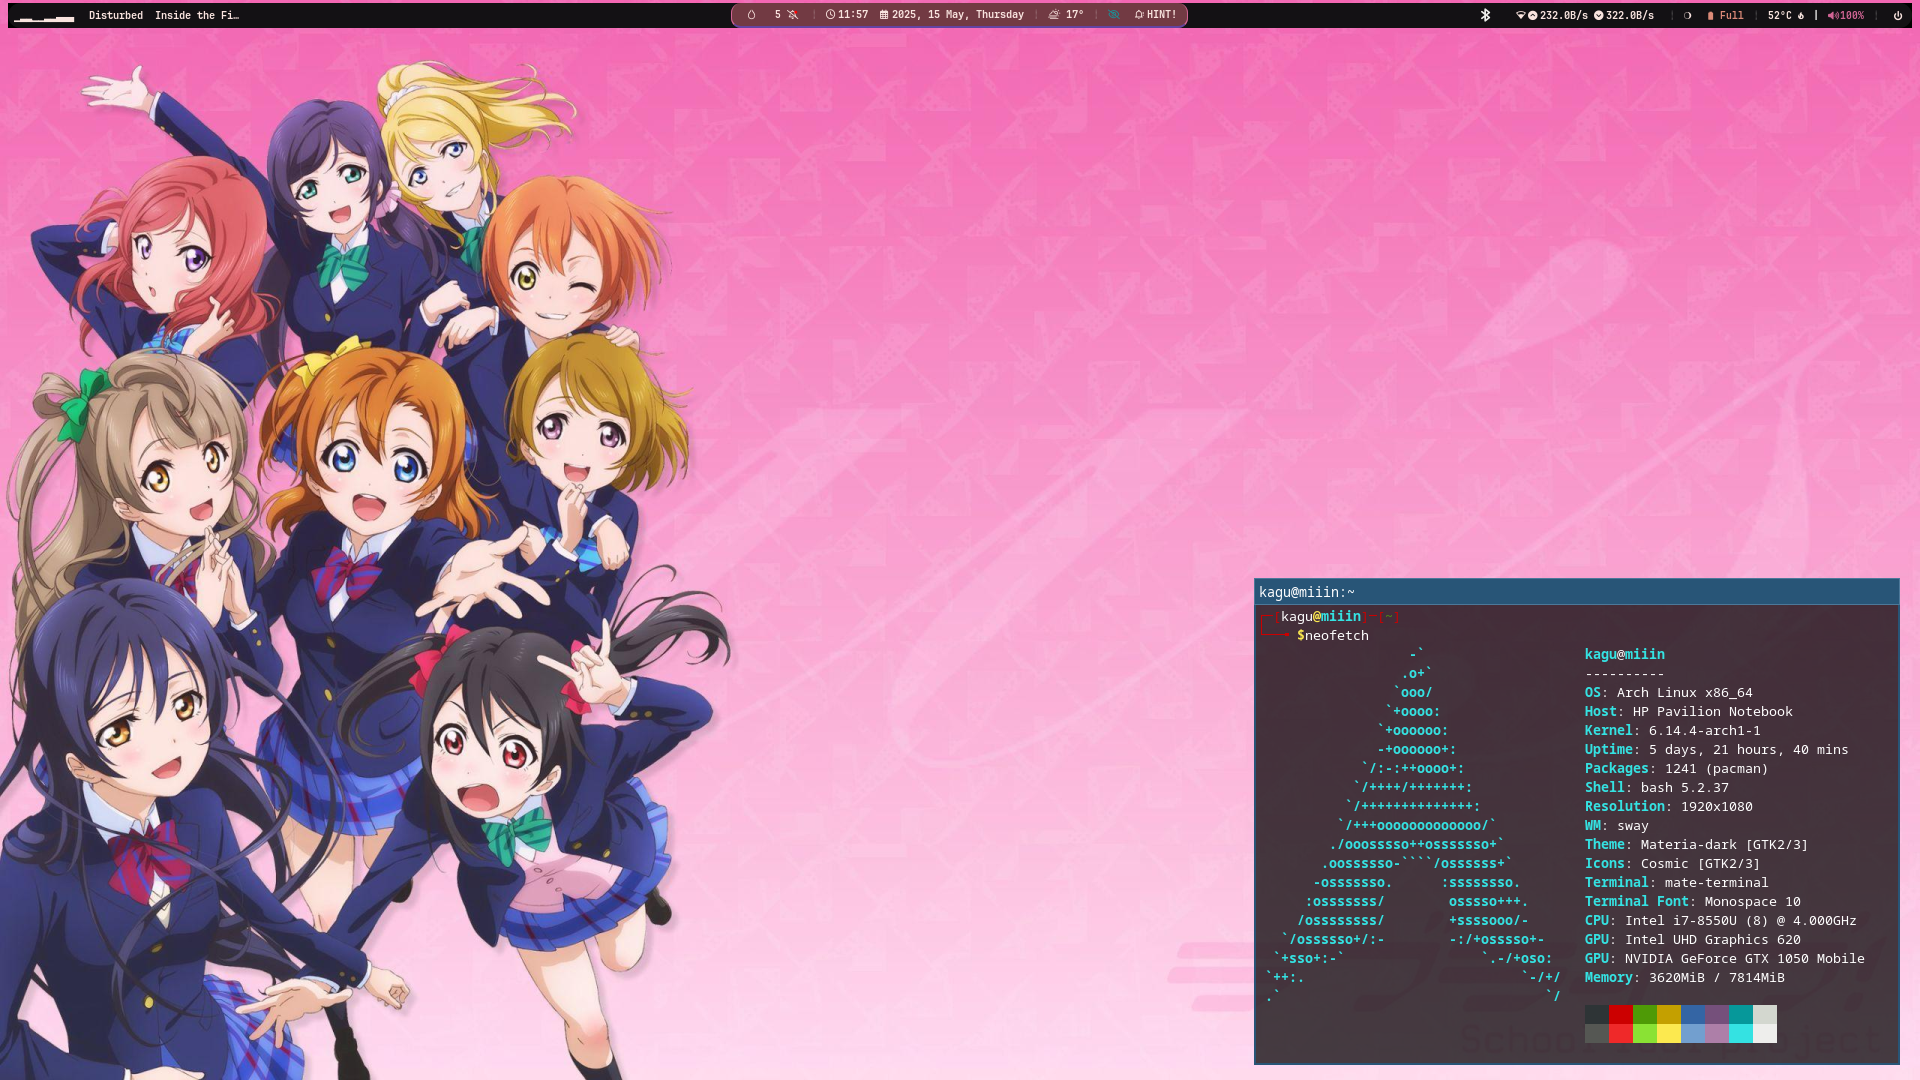Select the 'Resolution: 1920x1080' line
The height and width of the screenshot is (1080, 1920).
point(1669,807)
